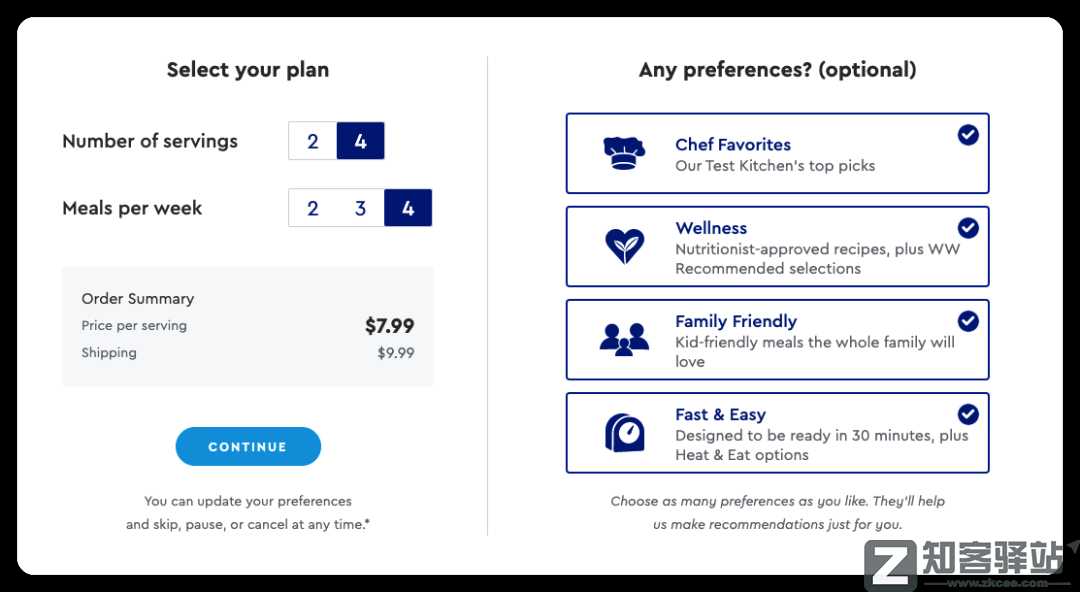
Task: Click the Chef Favorites title text
Action: 733,144
